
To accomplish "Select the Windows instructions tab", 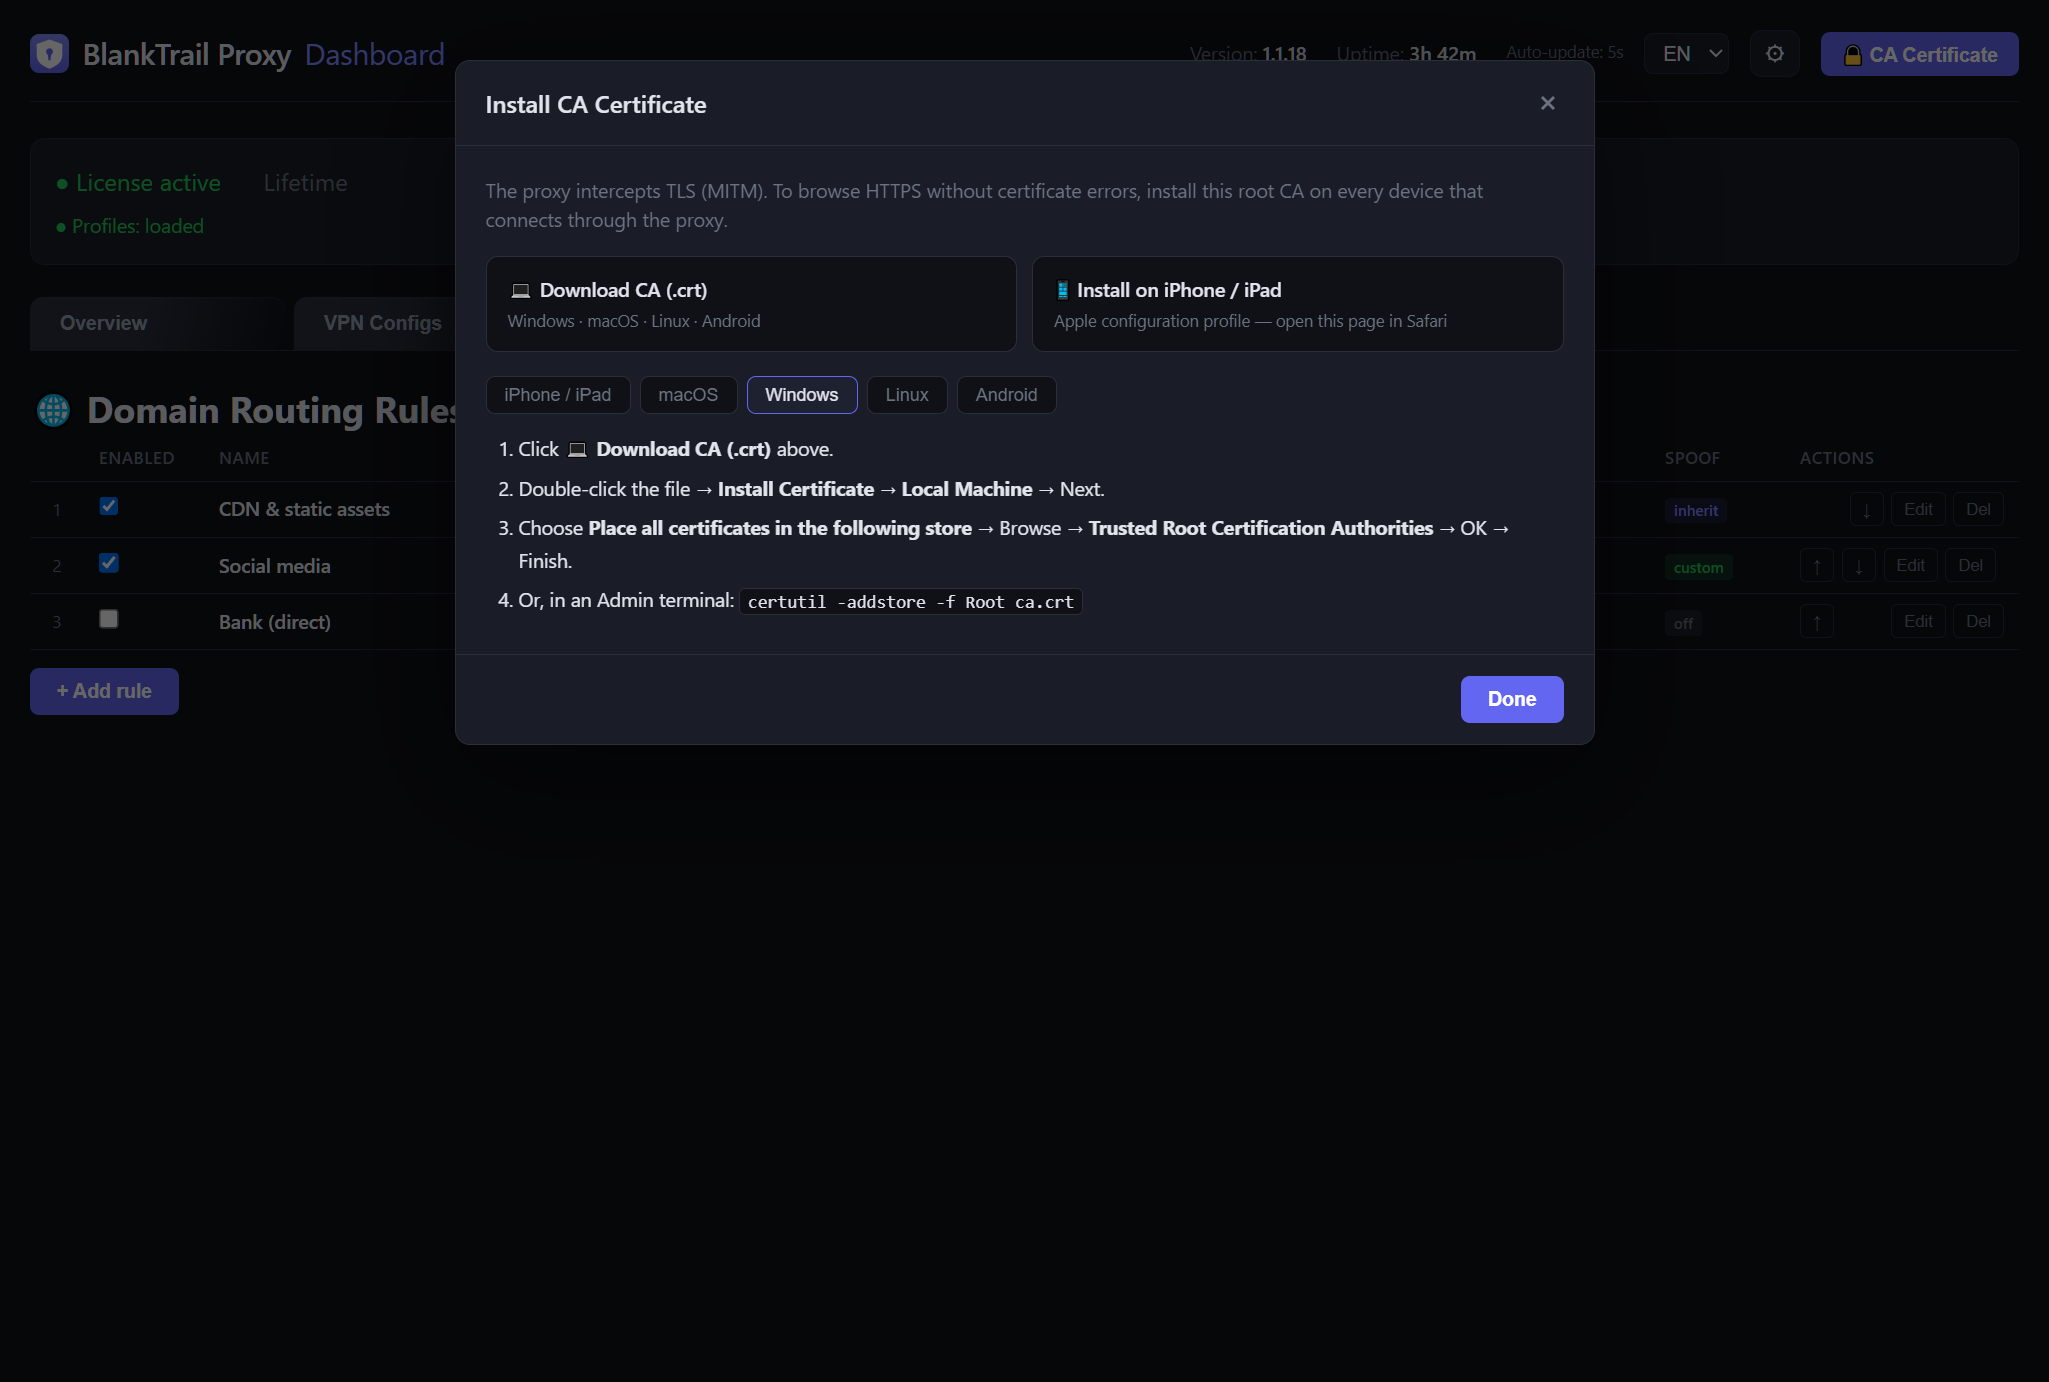I will tap(802, 395).
